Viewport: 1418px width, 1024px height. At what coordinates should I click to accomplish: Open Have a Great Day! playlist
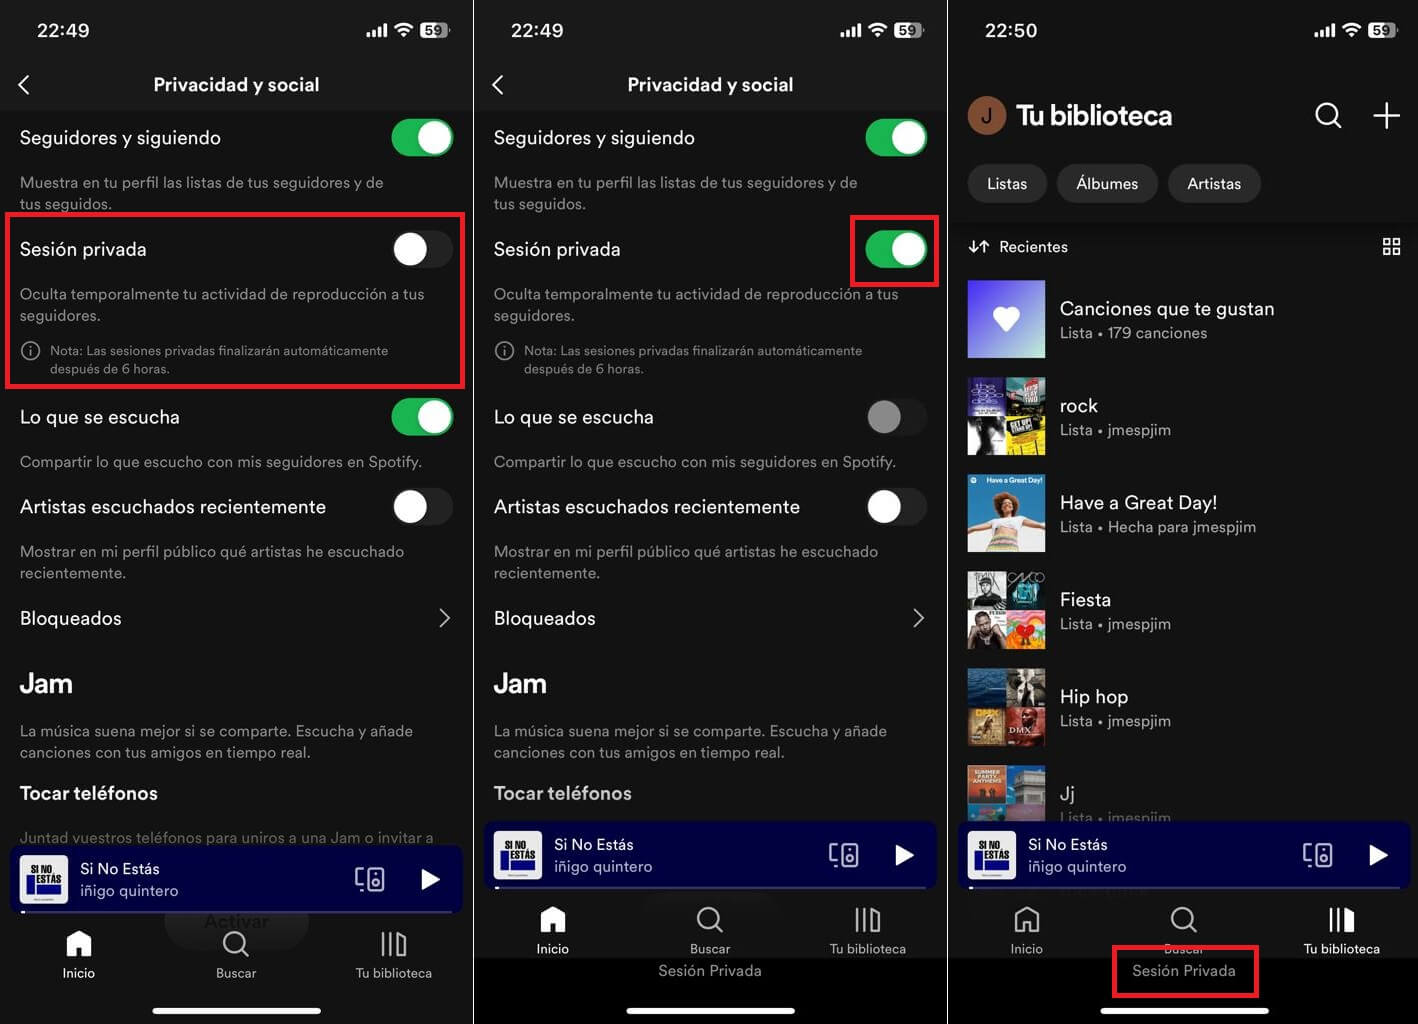click(x=1184, y=513)
